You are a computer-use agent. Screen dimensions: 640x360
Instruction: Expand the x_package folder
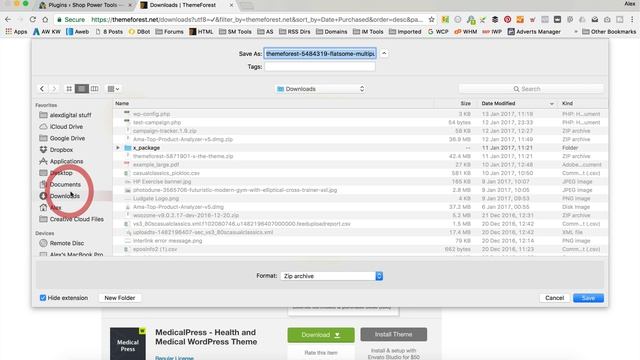pos(118,148)
